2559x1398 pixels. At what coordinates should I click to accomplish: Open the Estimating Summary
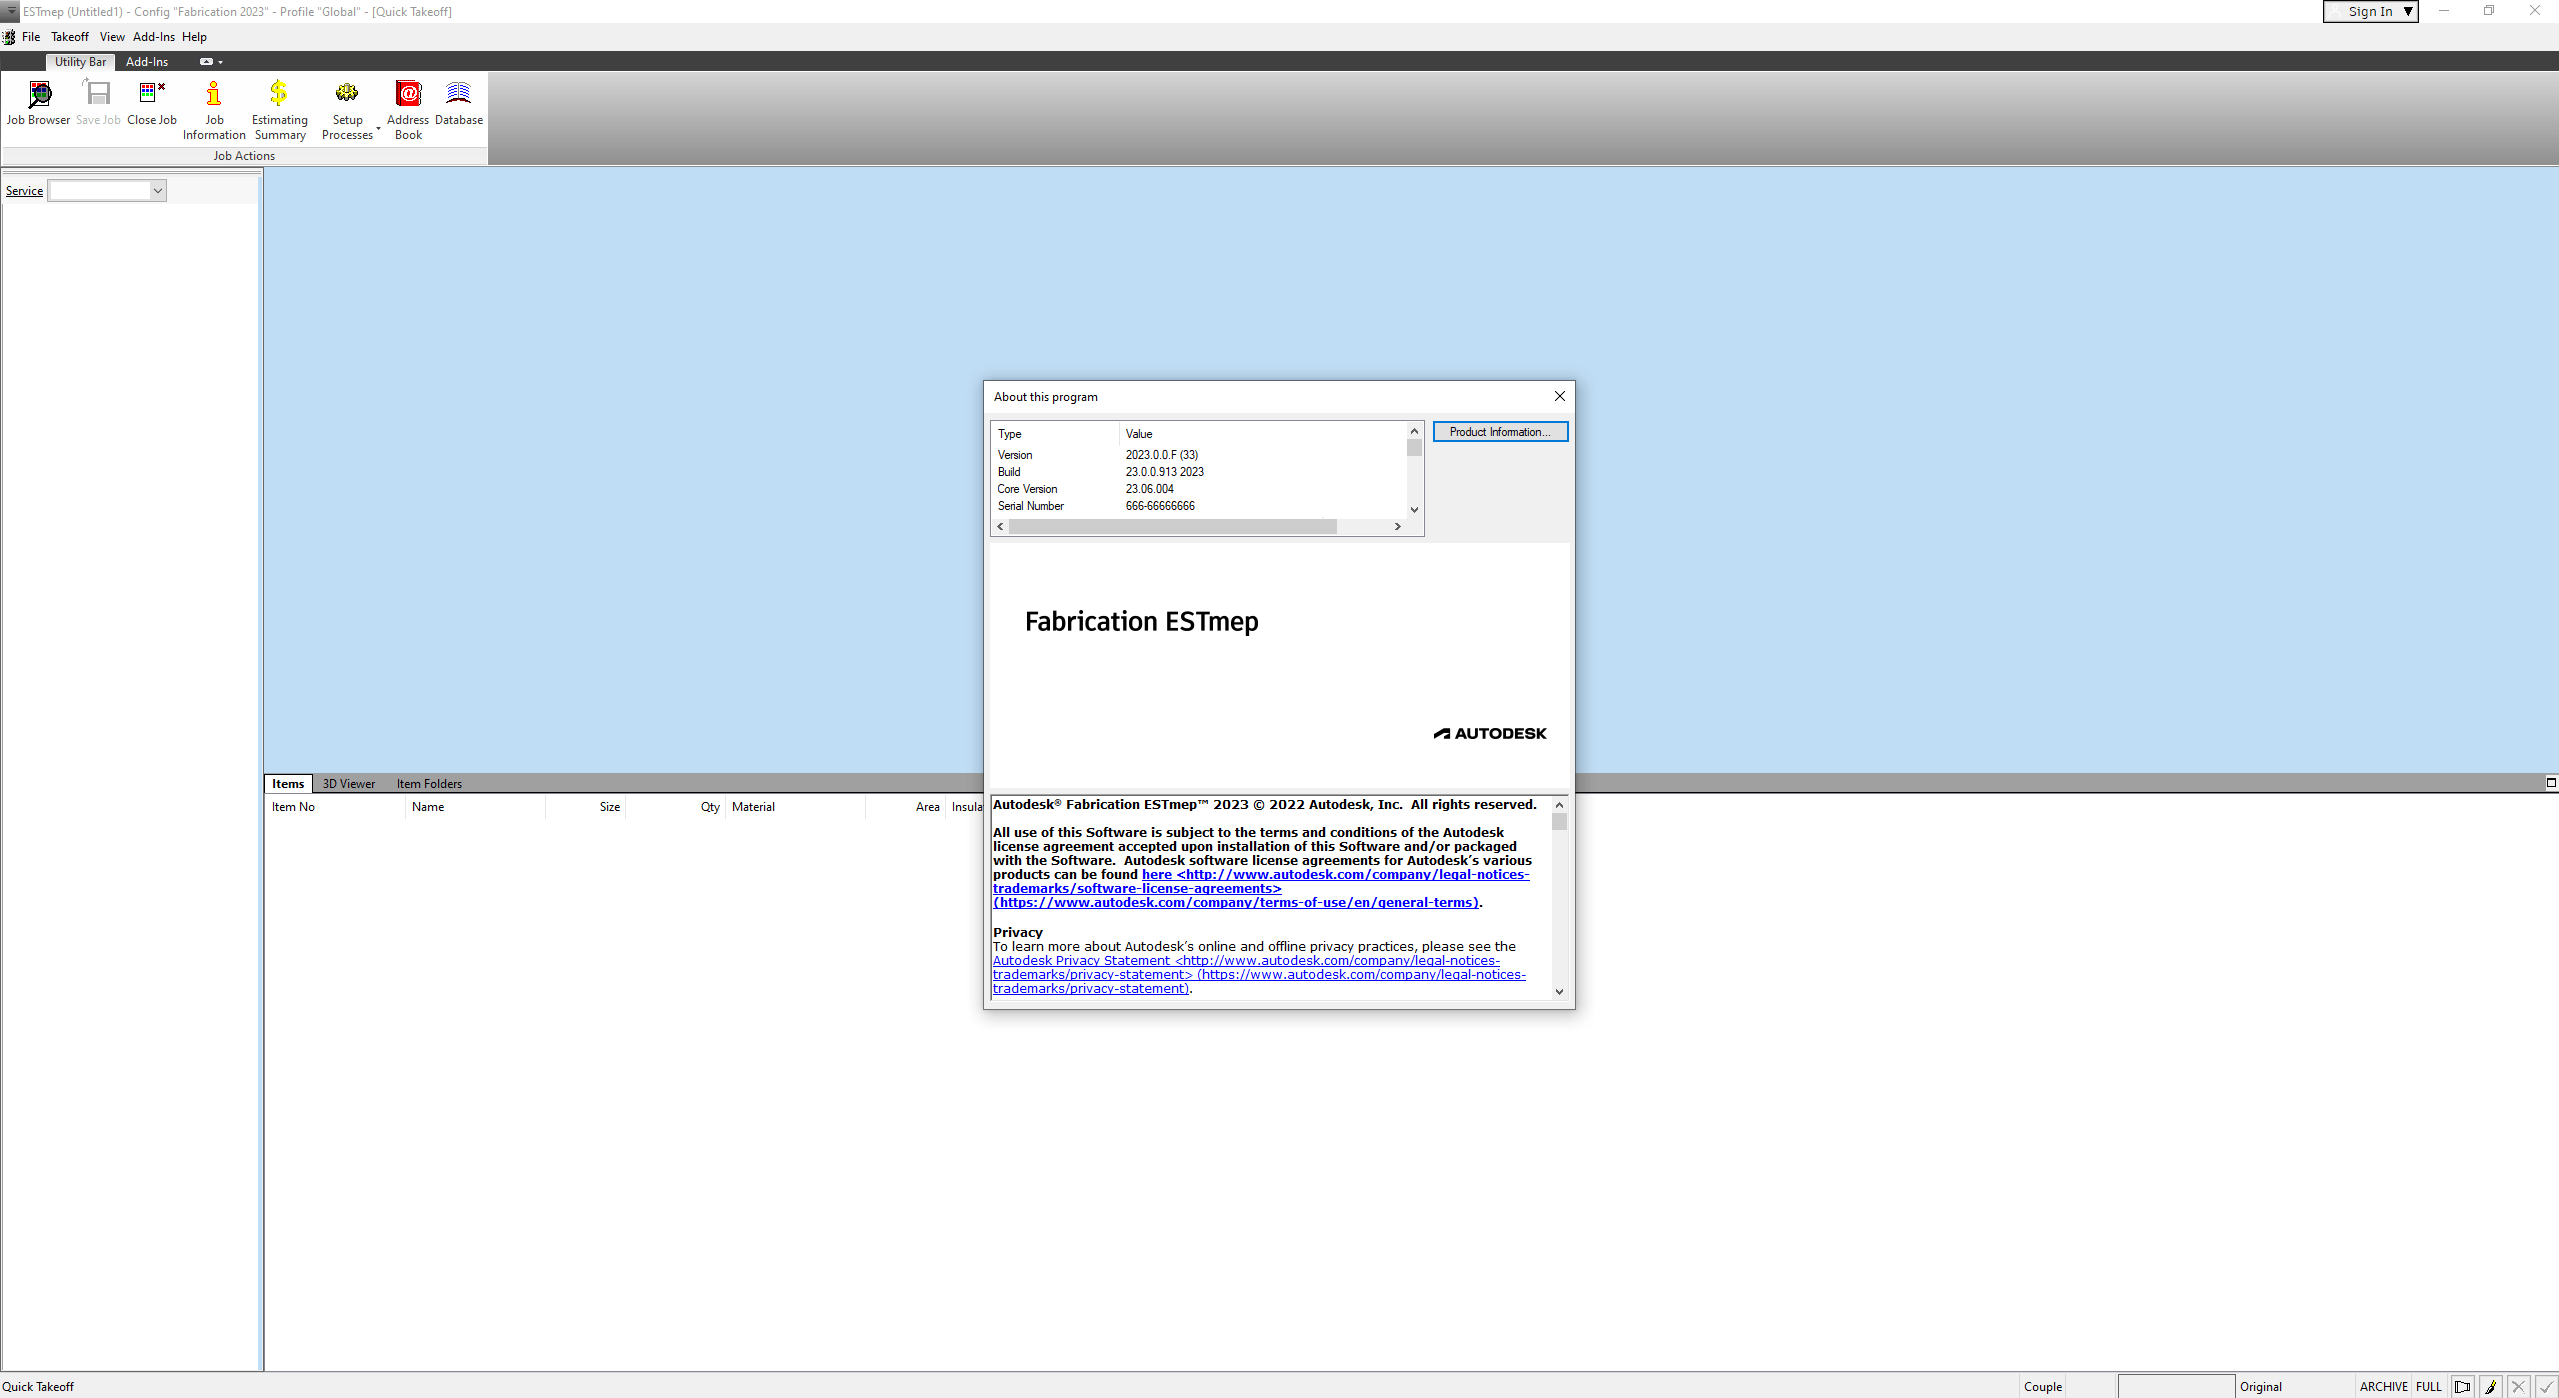click(279, 105)
